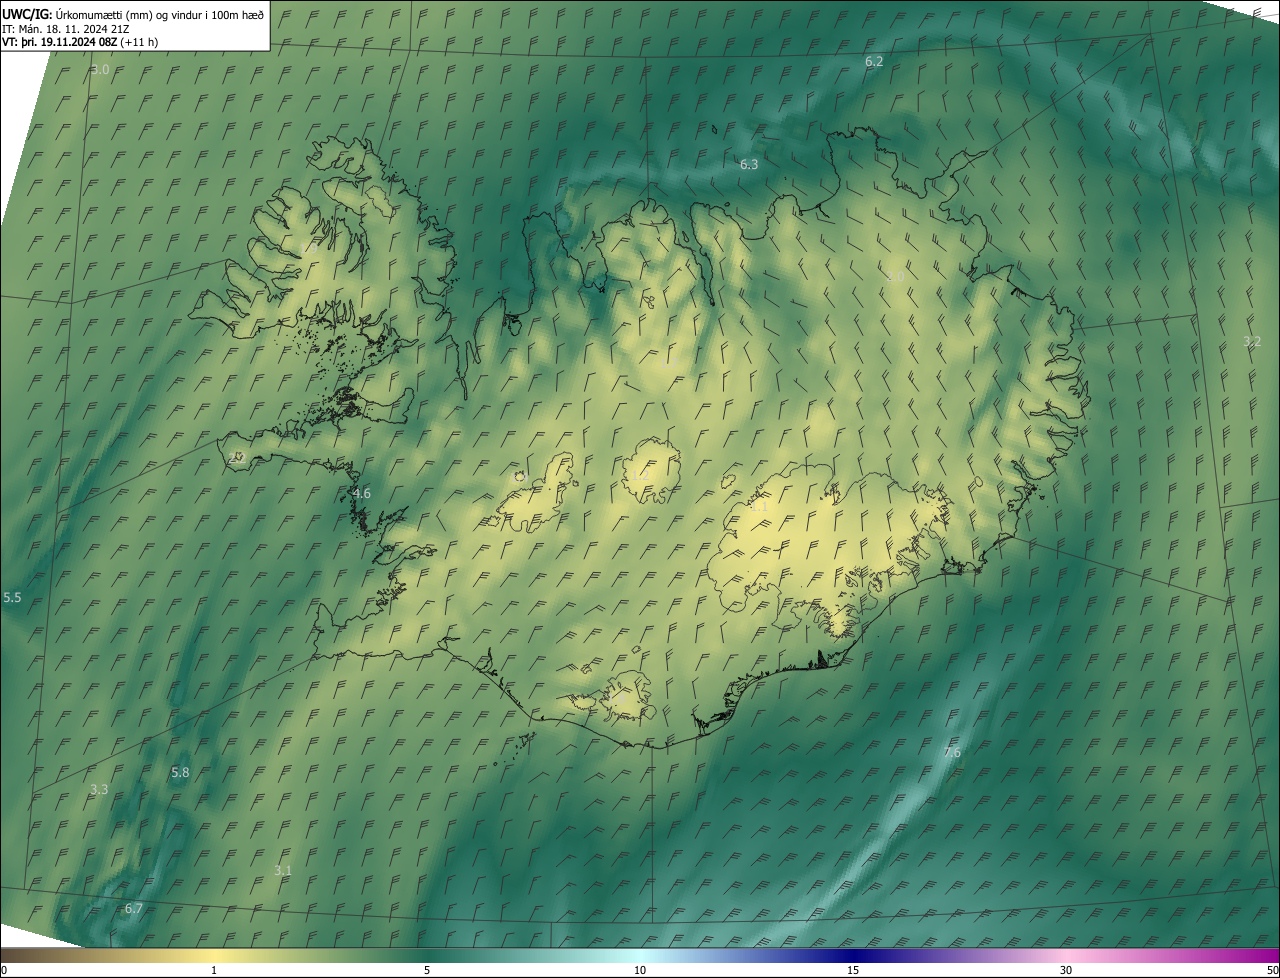
Task: Click the 4.6 value label near west coast
Action: (x=362, y=493)
